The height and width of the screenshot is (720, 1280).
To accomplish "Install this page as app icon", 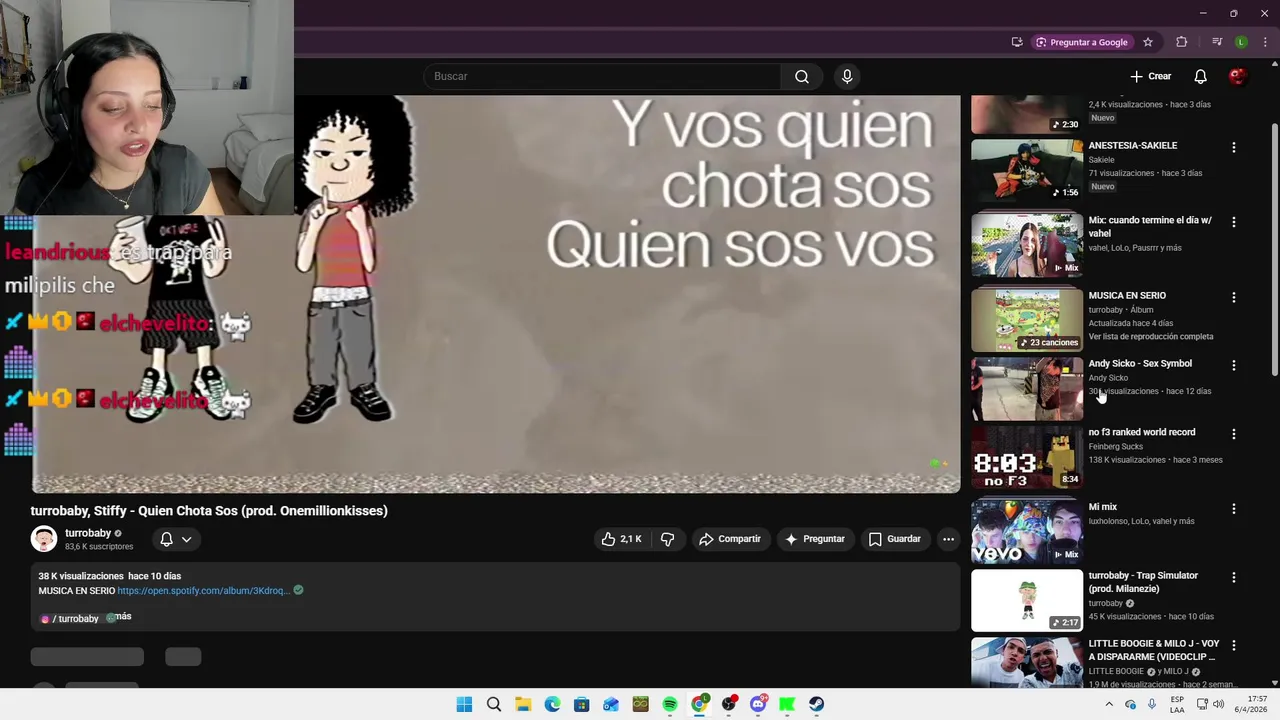I will click(x=1017, y=42).
